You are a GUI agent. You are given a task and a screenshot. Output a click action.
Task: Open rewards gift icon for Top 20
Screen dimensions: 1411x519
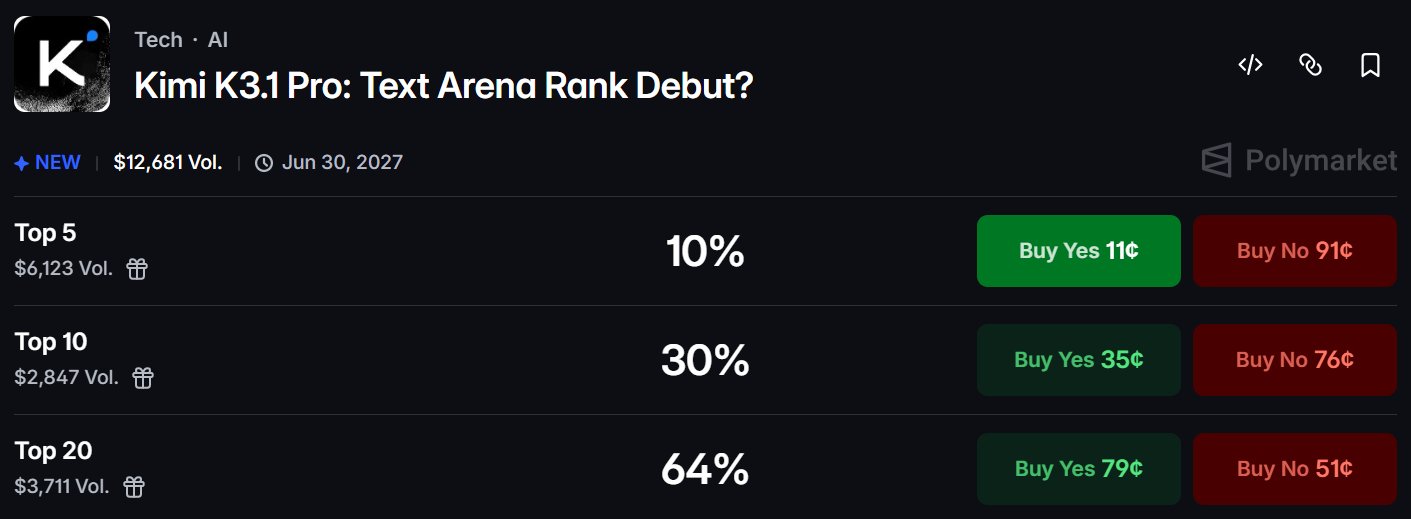coord(134,486)
